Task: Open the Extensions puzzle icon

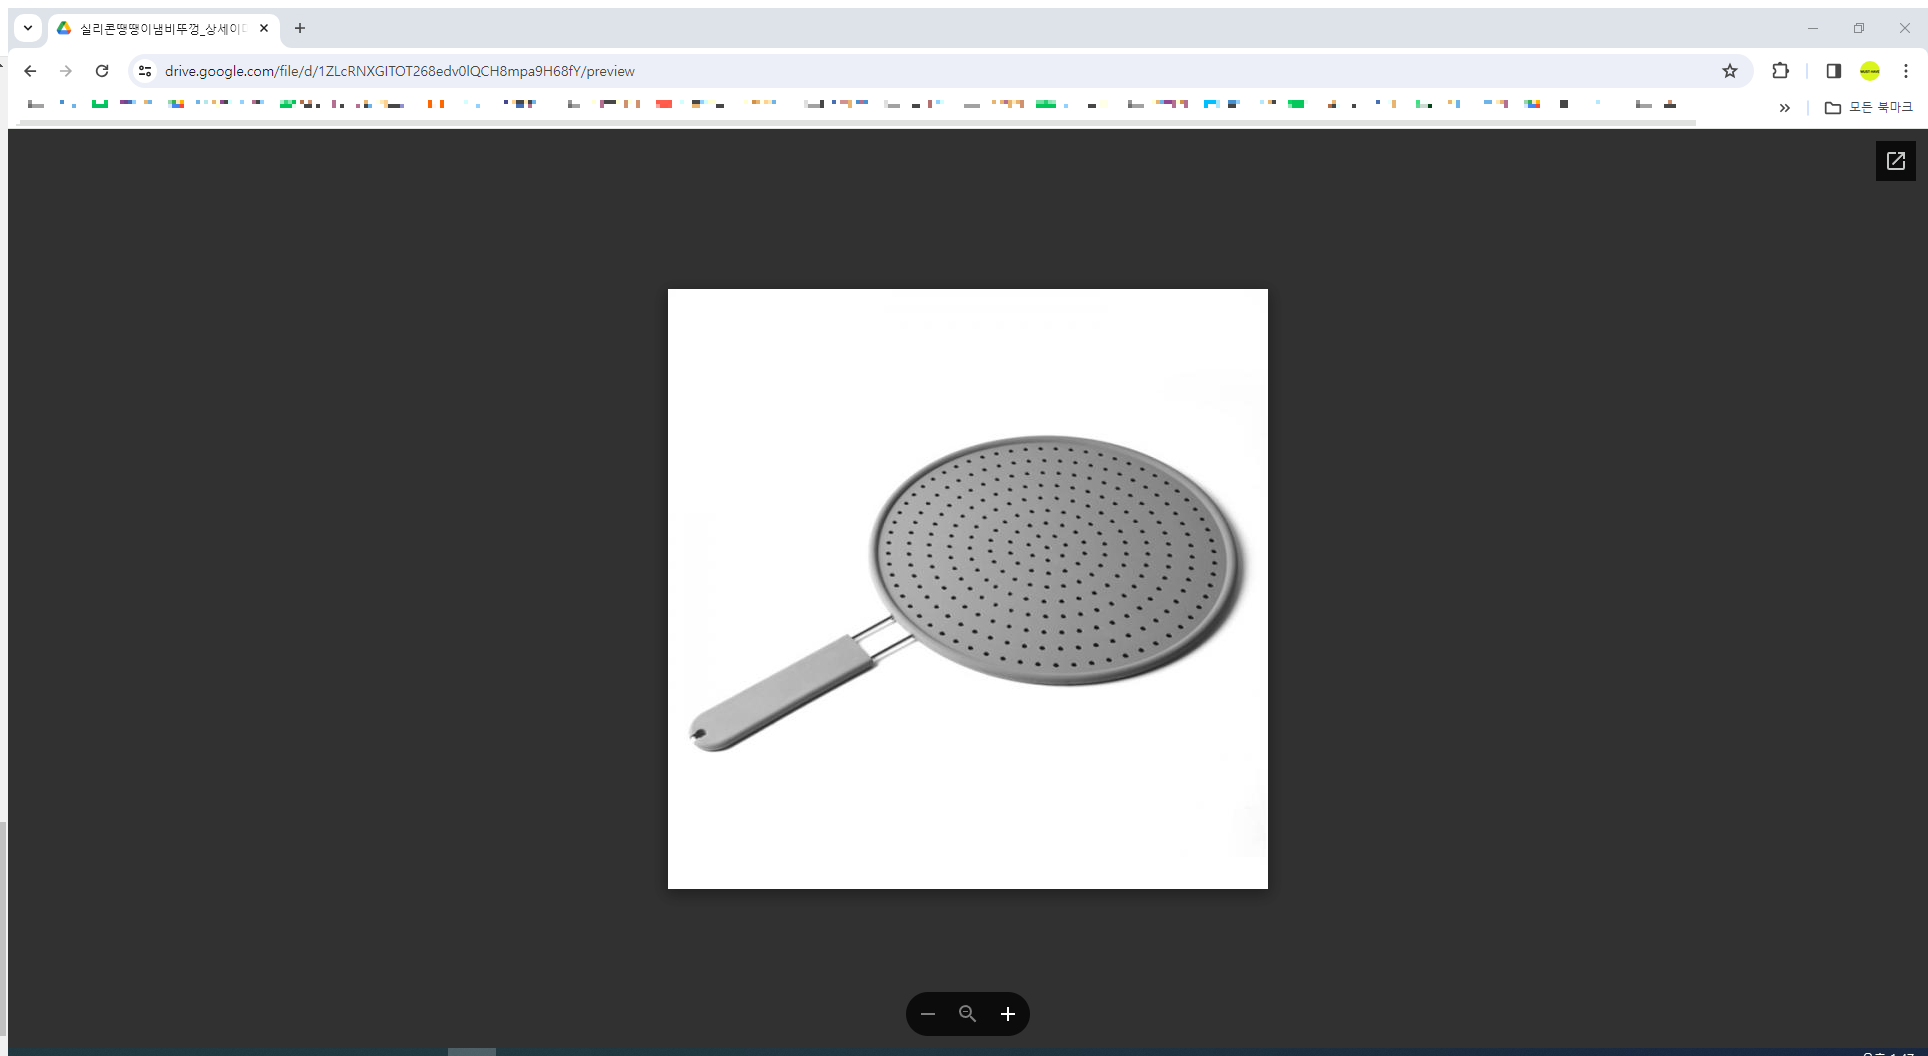Action: point(1780,71)
